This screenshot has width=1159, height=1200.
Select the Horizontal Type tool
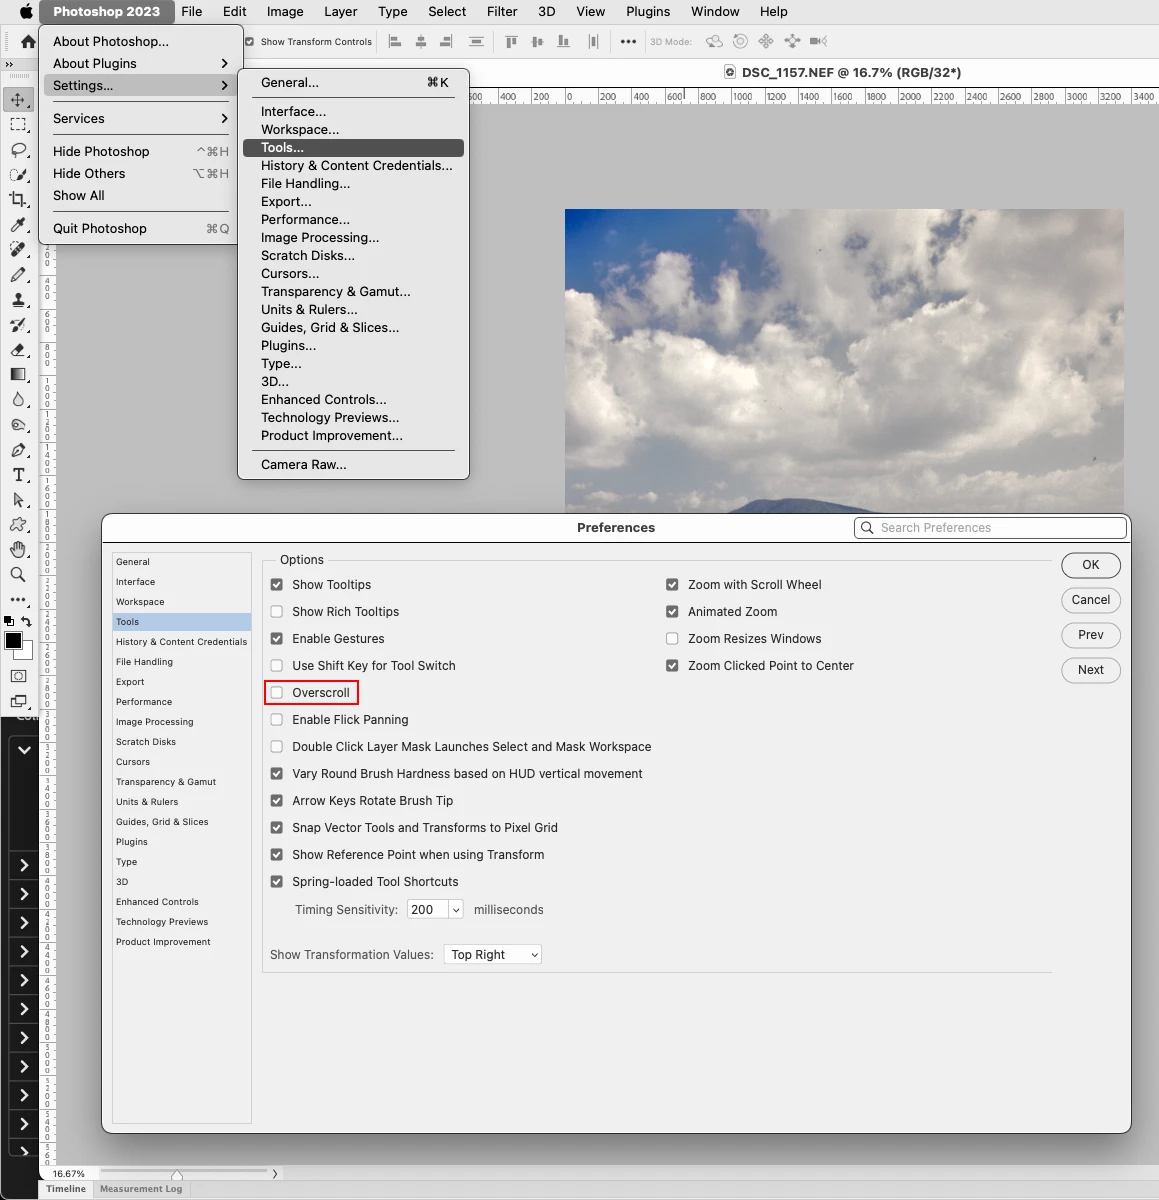(18, 475)
